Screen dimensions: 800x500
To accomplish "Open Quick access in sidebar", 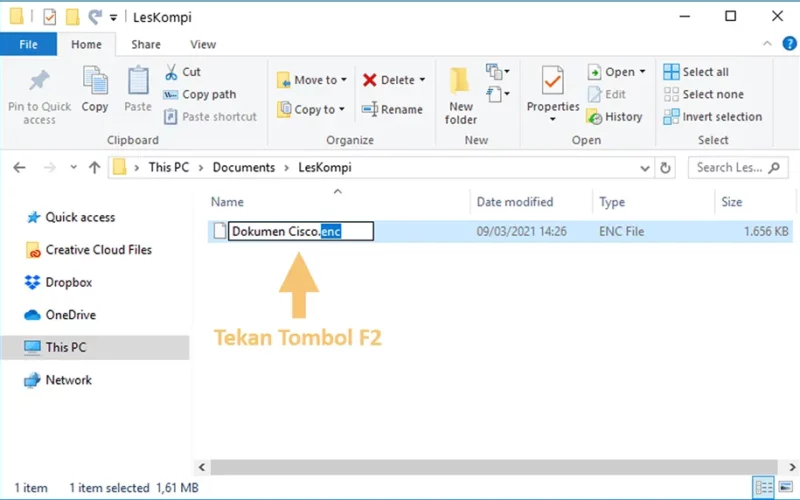I will coord(70,217).
